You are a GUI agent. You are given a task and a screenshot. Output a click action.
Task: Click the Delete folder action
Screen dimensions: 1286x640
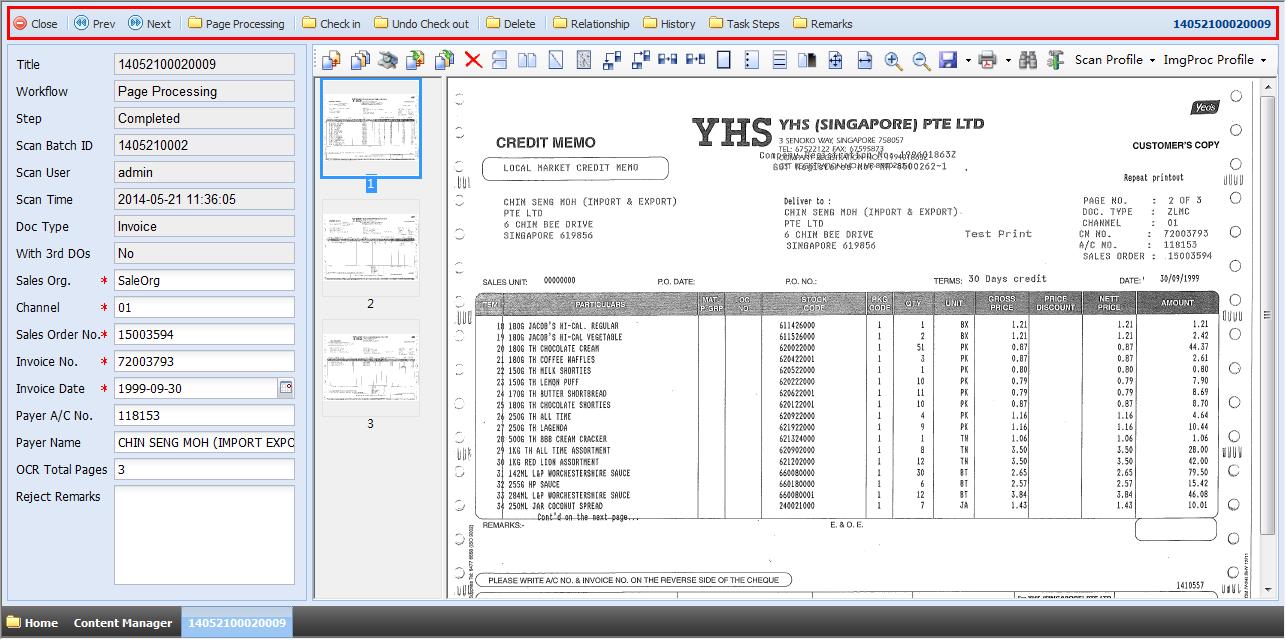[510, 23]
